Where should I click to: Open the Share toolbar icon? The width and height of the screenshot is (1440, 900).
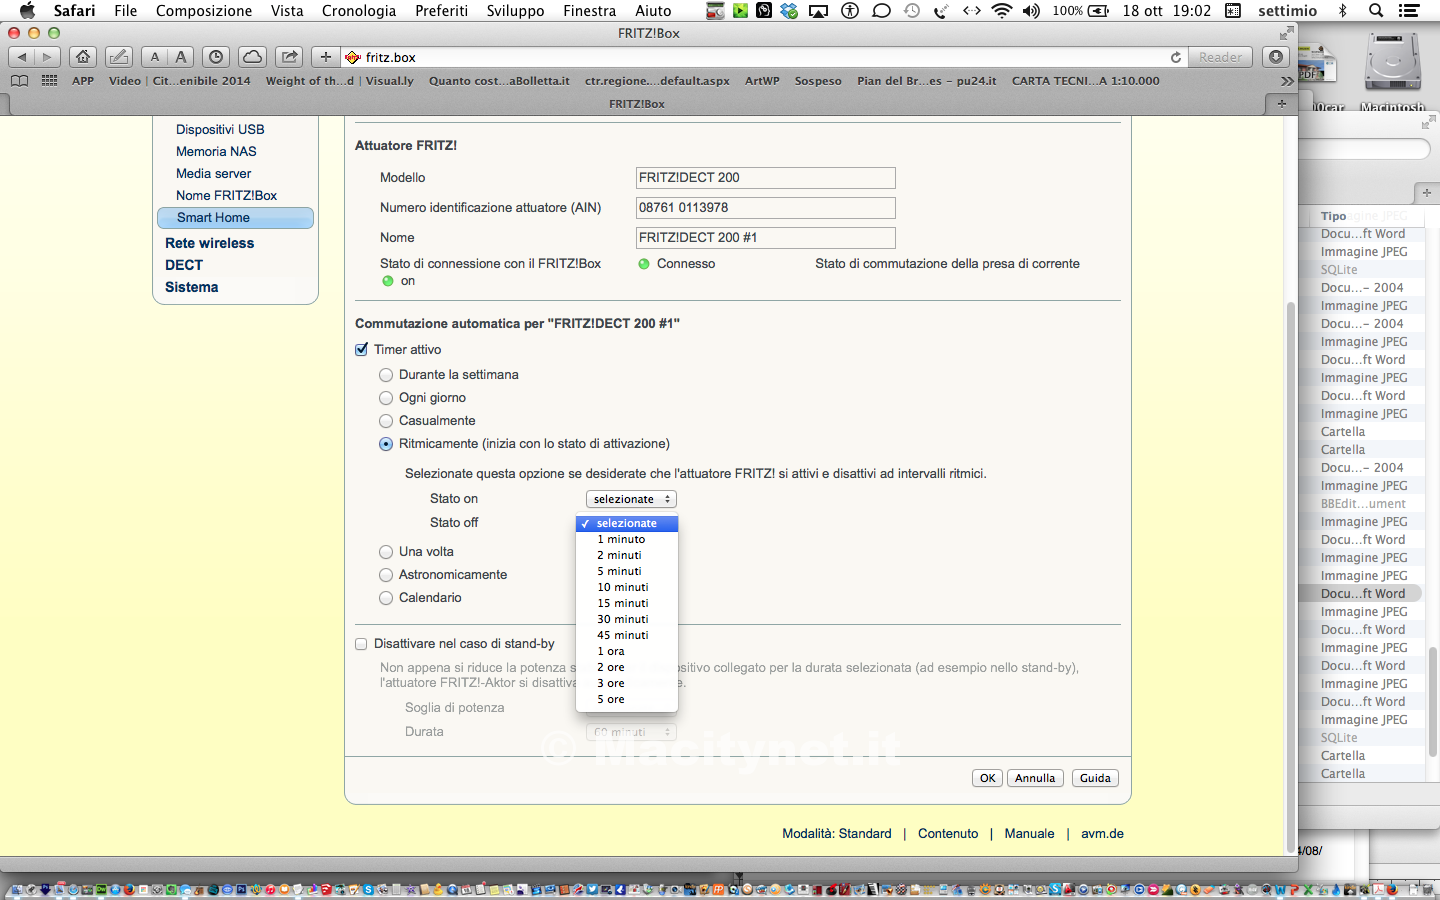pos(289,57)
